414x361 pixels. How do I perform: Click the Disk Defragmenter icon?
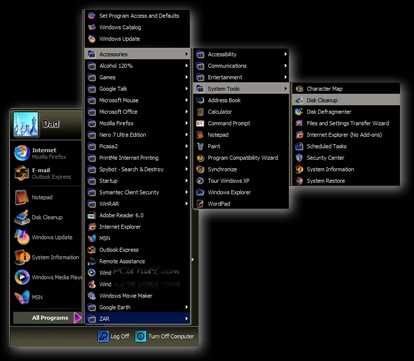299,112
